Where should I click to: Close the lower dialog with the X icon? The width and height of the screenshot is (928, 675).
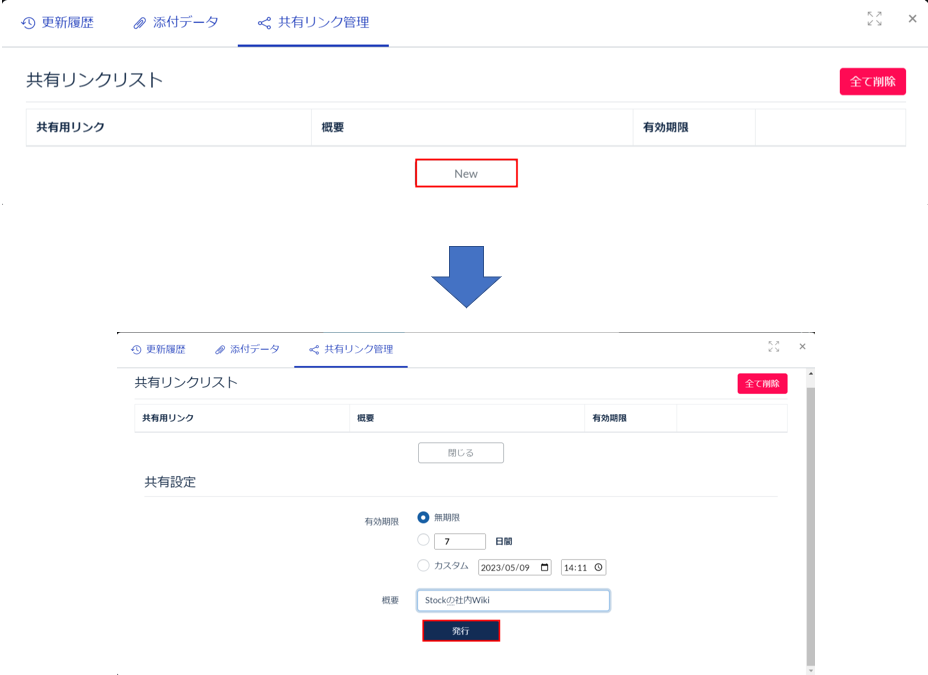(x=802, y=346)
